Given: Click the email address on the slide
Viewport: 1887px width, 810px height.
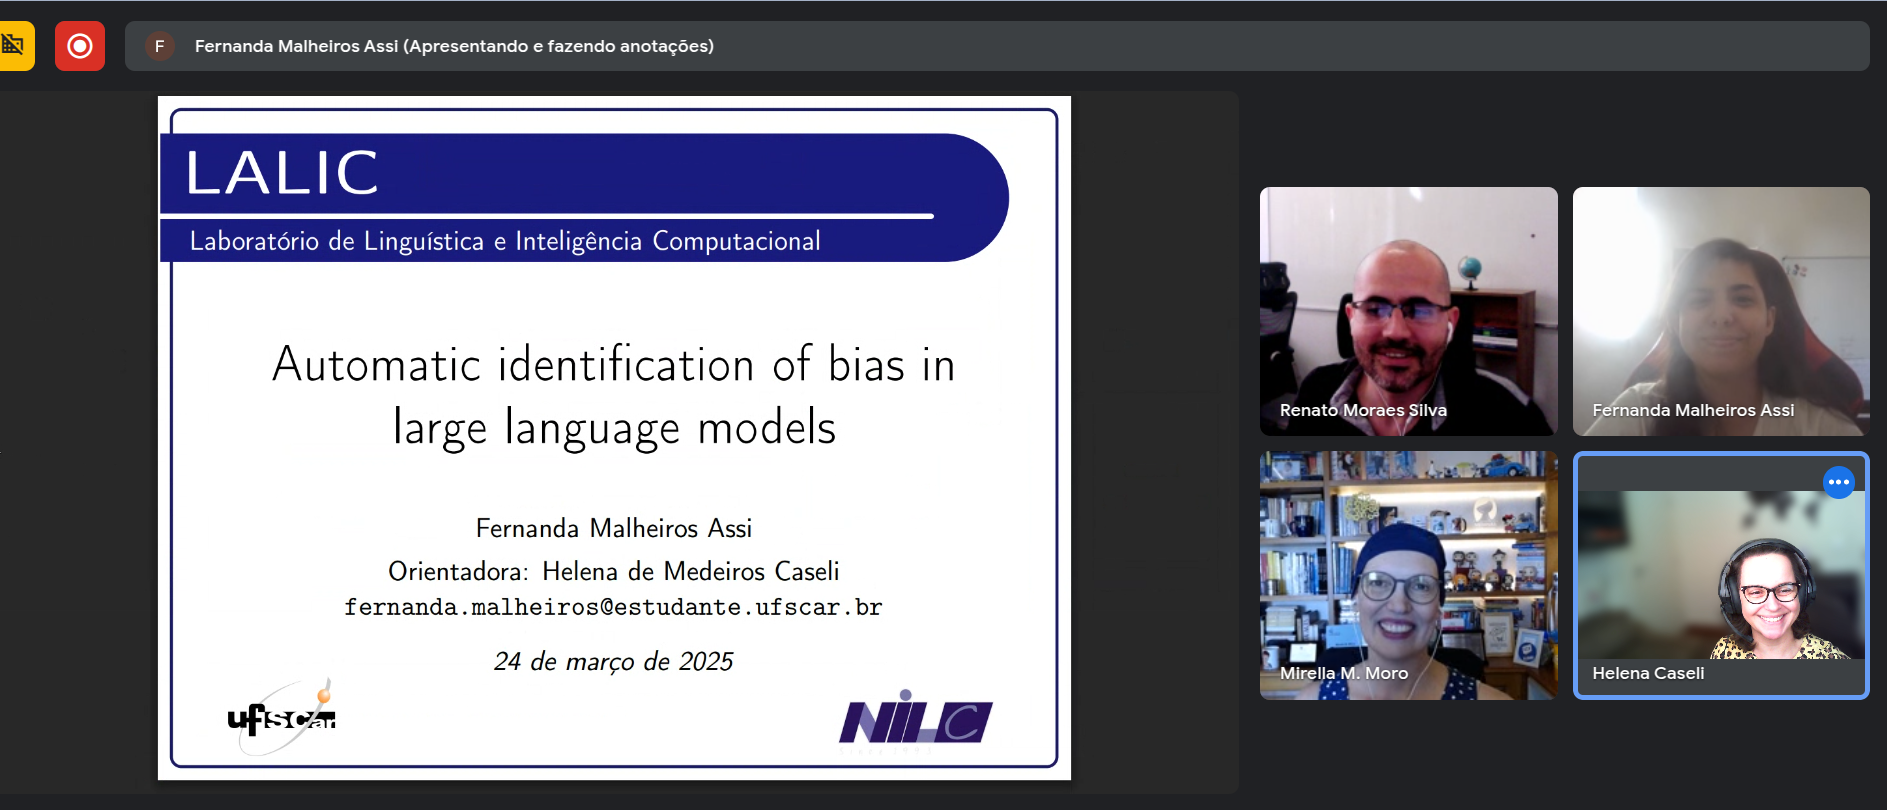Looking at the screenshot, I should pos(613,607).
